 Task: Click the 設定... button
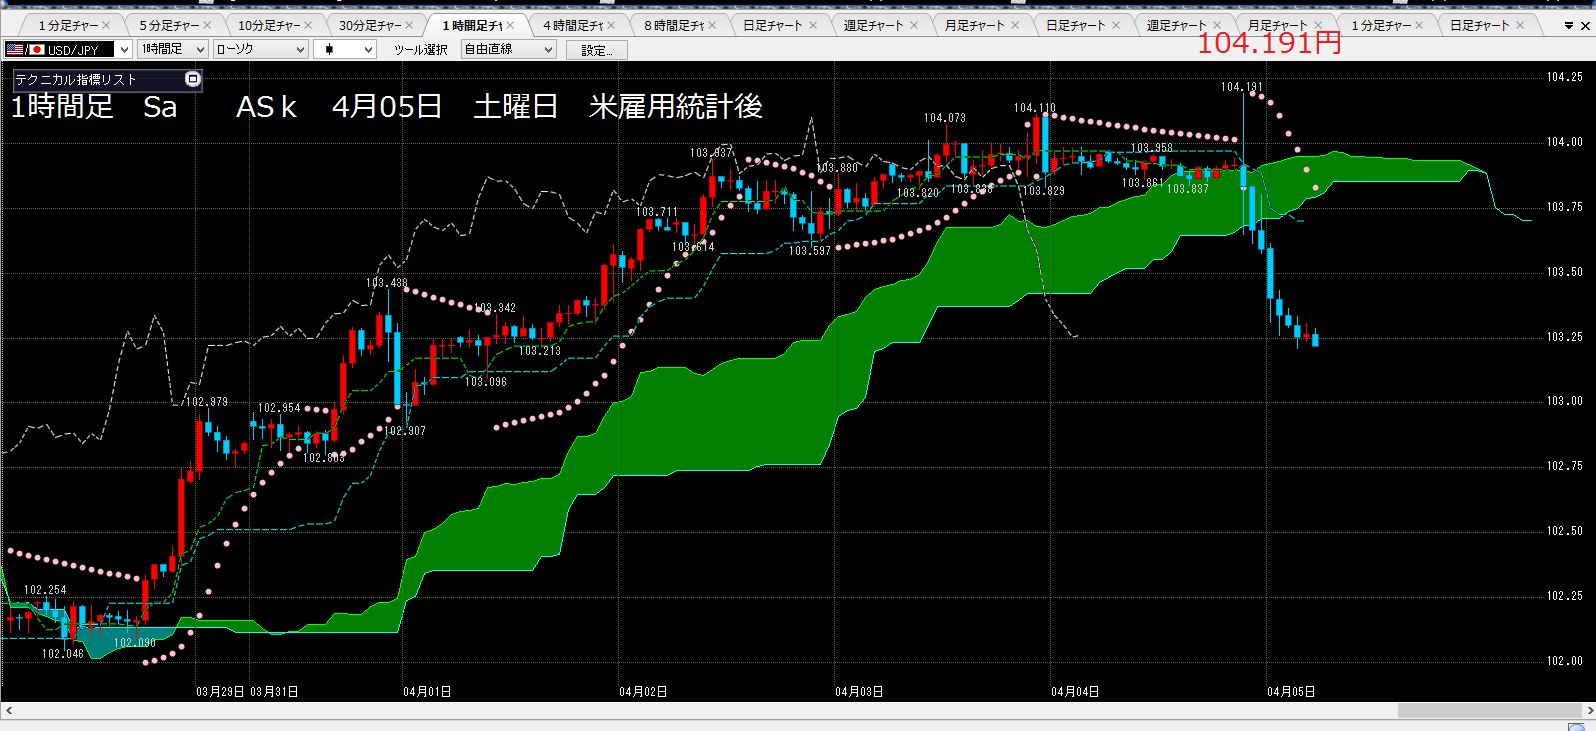tap(596, 50)
